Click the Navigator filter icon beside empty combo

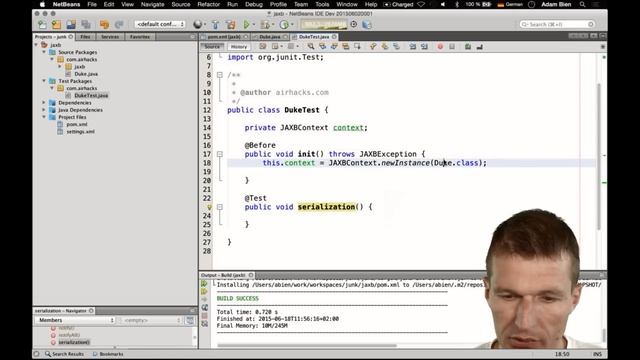point(190,320)
